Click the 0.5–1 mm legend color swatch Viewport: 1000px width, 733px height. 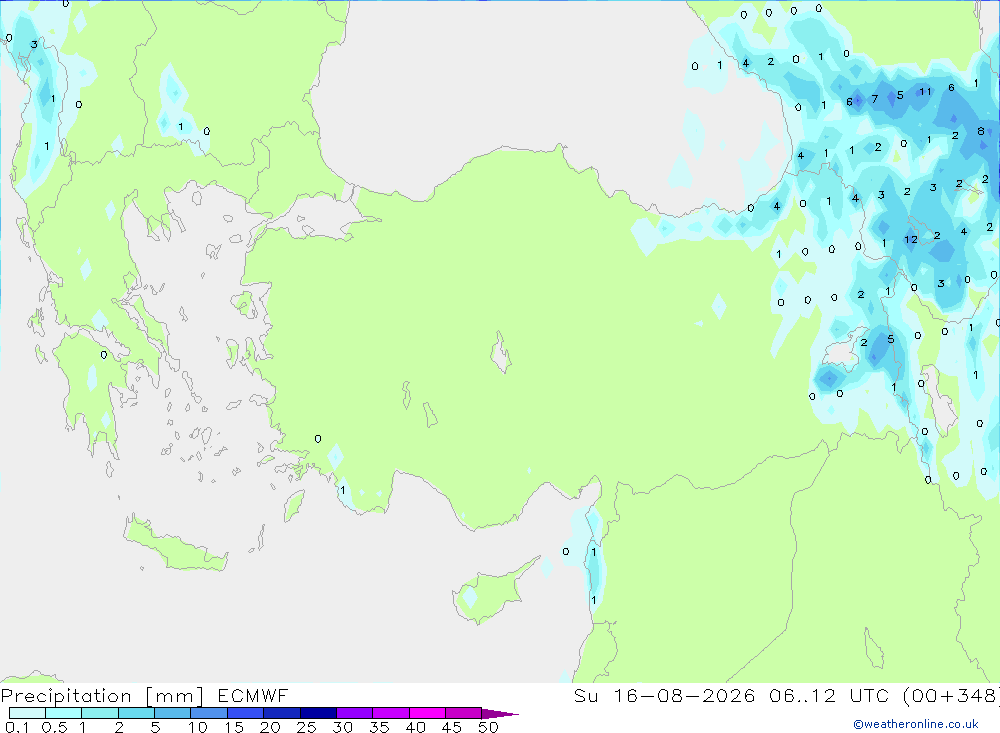[63, 713]
